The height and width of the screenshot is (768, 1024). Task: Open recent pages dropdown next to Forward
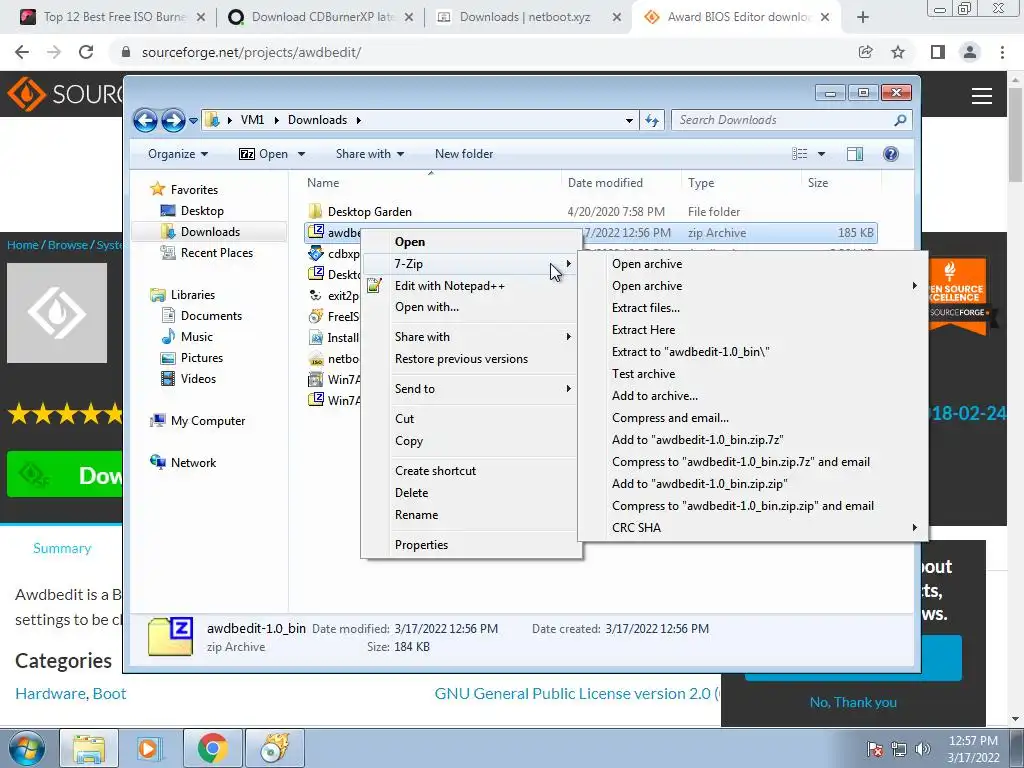point(193,121)
